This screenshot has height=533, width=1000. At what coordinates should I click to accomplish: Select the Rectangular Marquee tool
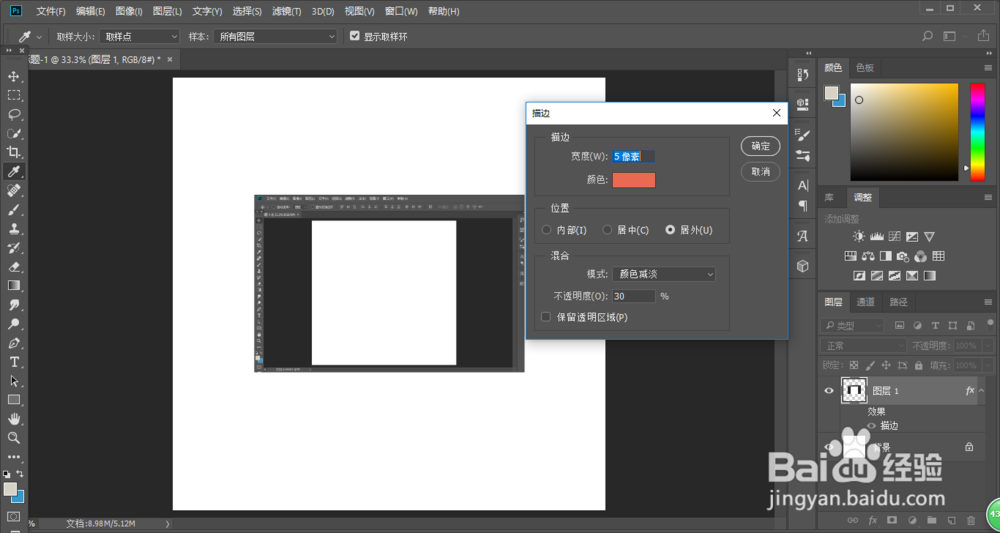13,96
